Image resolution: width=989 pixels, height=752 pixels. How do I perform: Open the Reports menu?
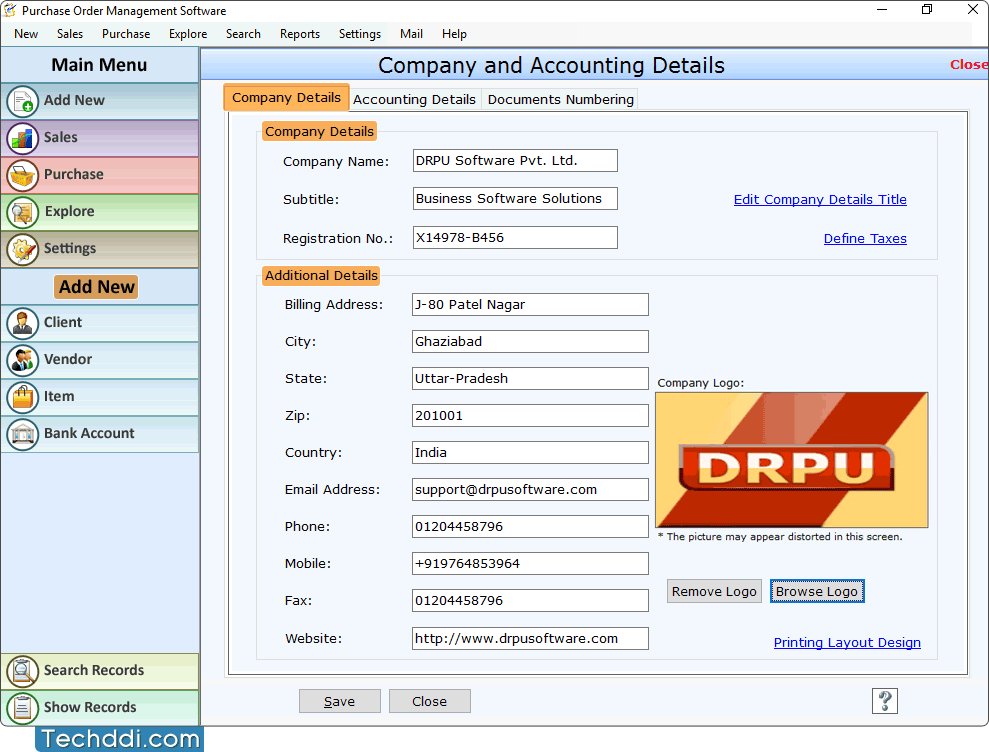pos(300,34)
